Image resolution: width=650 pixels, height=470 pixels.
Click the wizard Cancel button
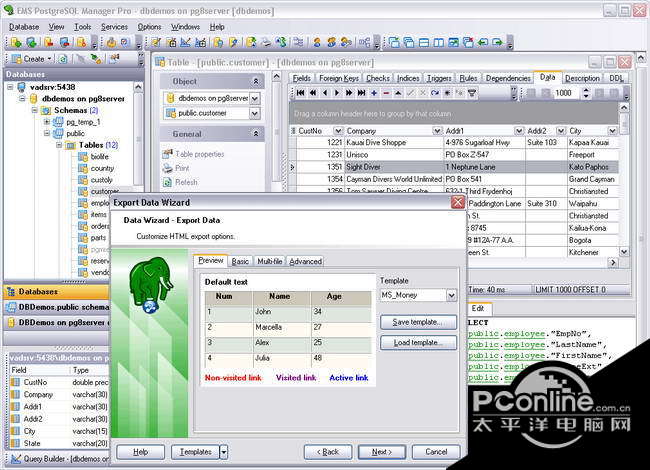tap(436, 452)
